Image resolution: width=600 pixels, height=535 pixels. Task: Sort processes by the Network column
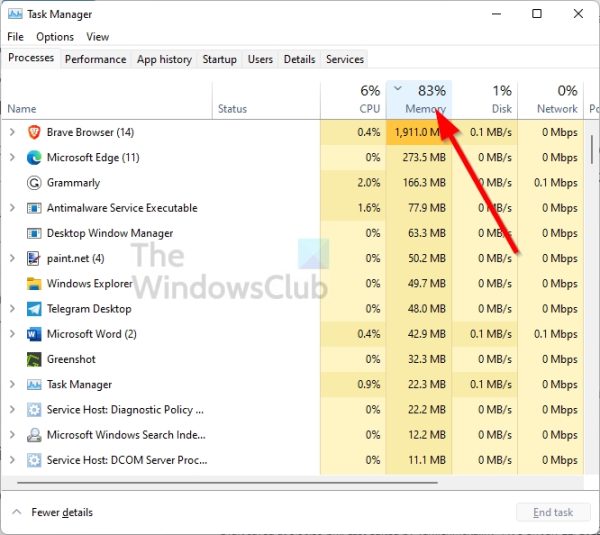(551, 100)
